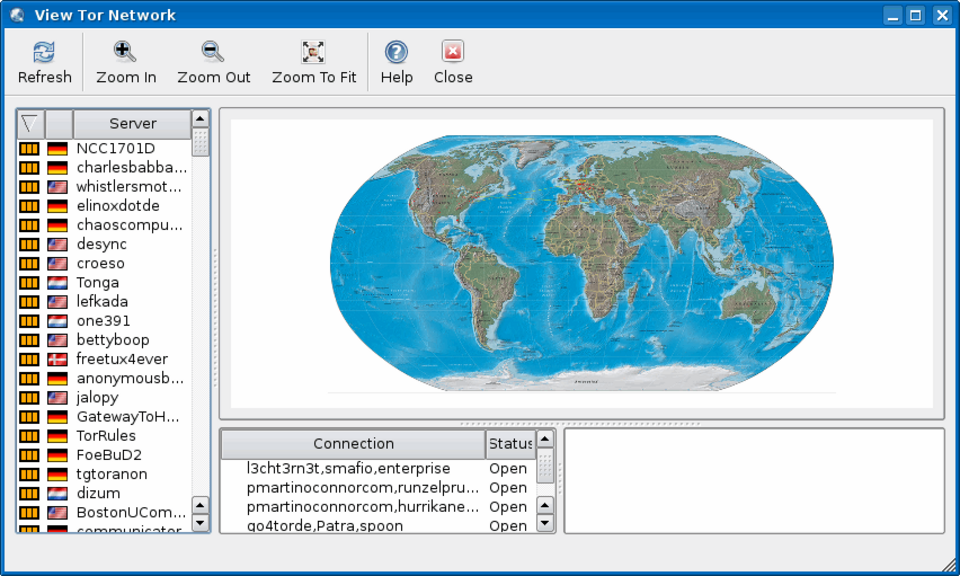Click the bandwidth status icon for desync
The height and width of the screenshot is (576, 960).
click(29, 244)
